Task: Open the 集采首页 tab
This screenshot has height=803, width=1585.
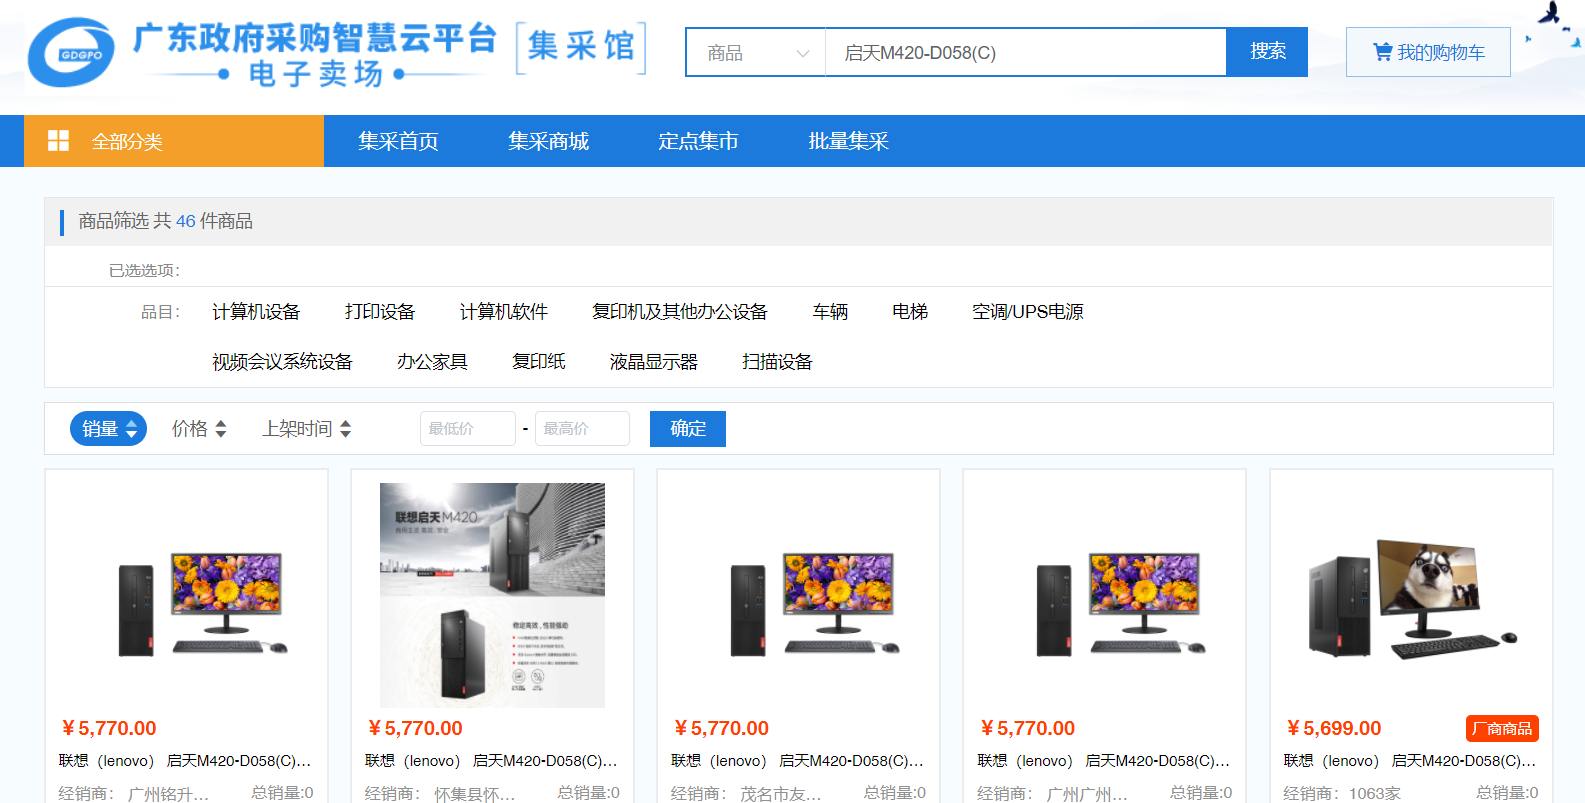Action: [398, 141]
